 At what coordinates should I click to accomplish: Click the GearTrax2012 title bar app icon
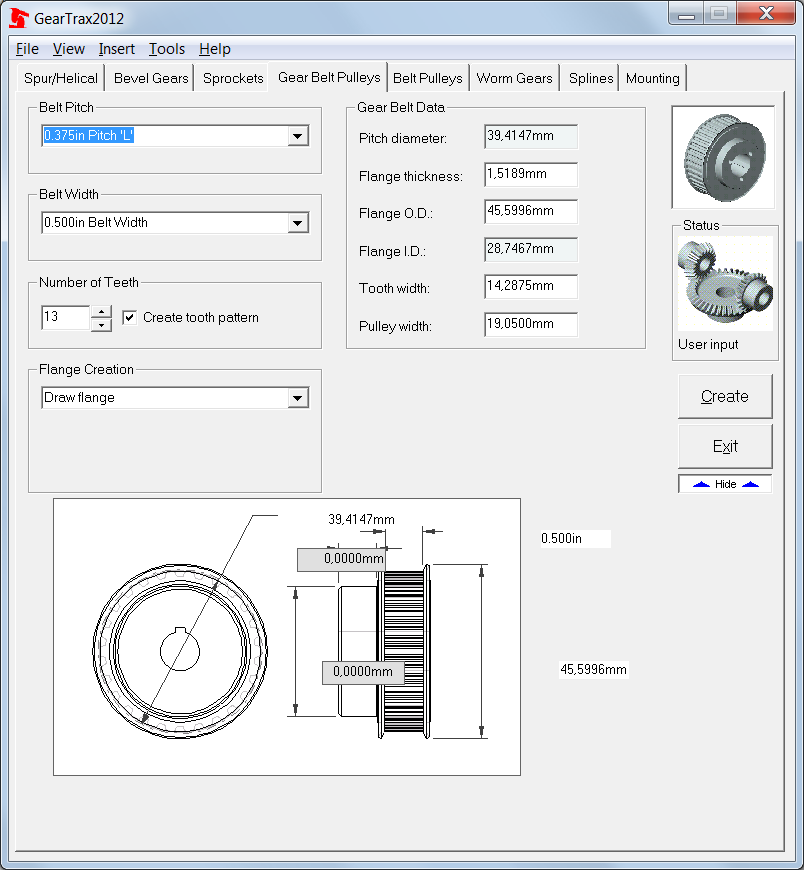coord(18,18)
